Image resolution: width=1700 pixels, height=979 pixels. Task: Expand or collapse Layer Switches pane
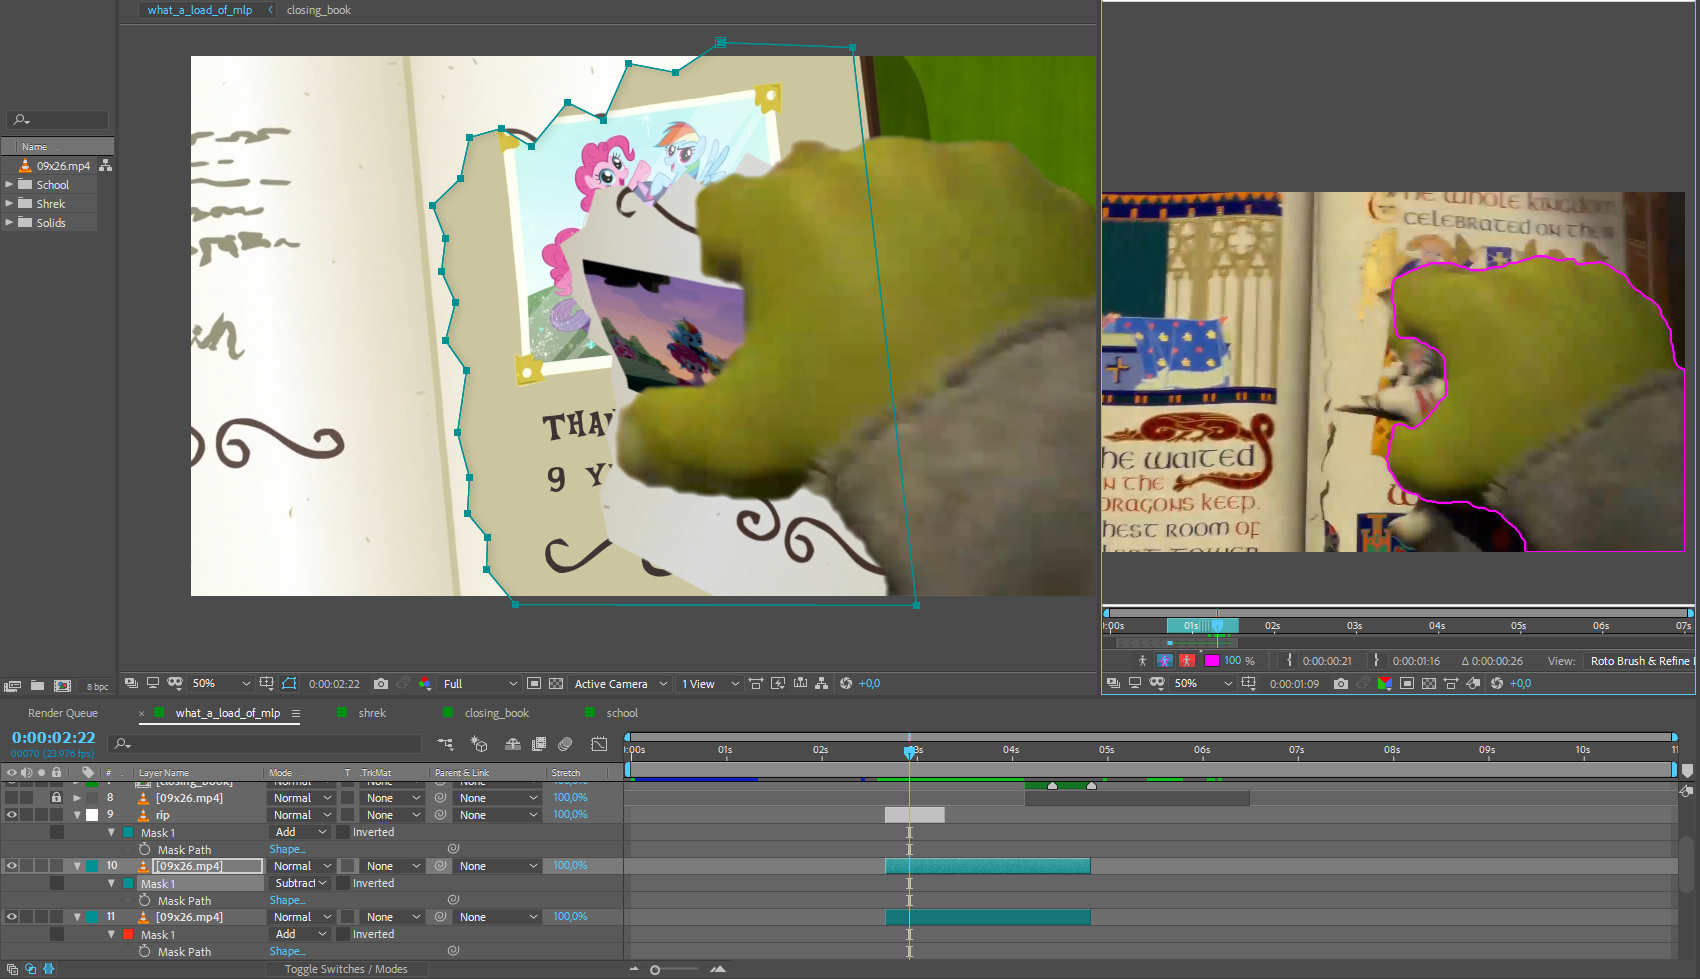(x=12, y=969)
